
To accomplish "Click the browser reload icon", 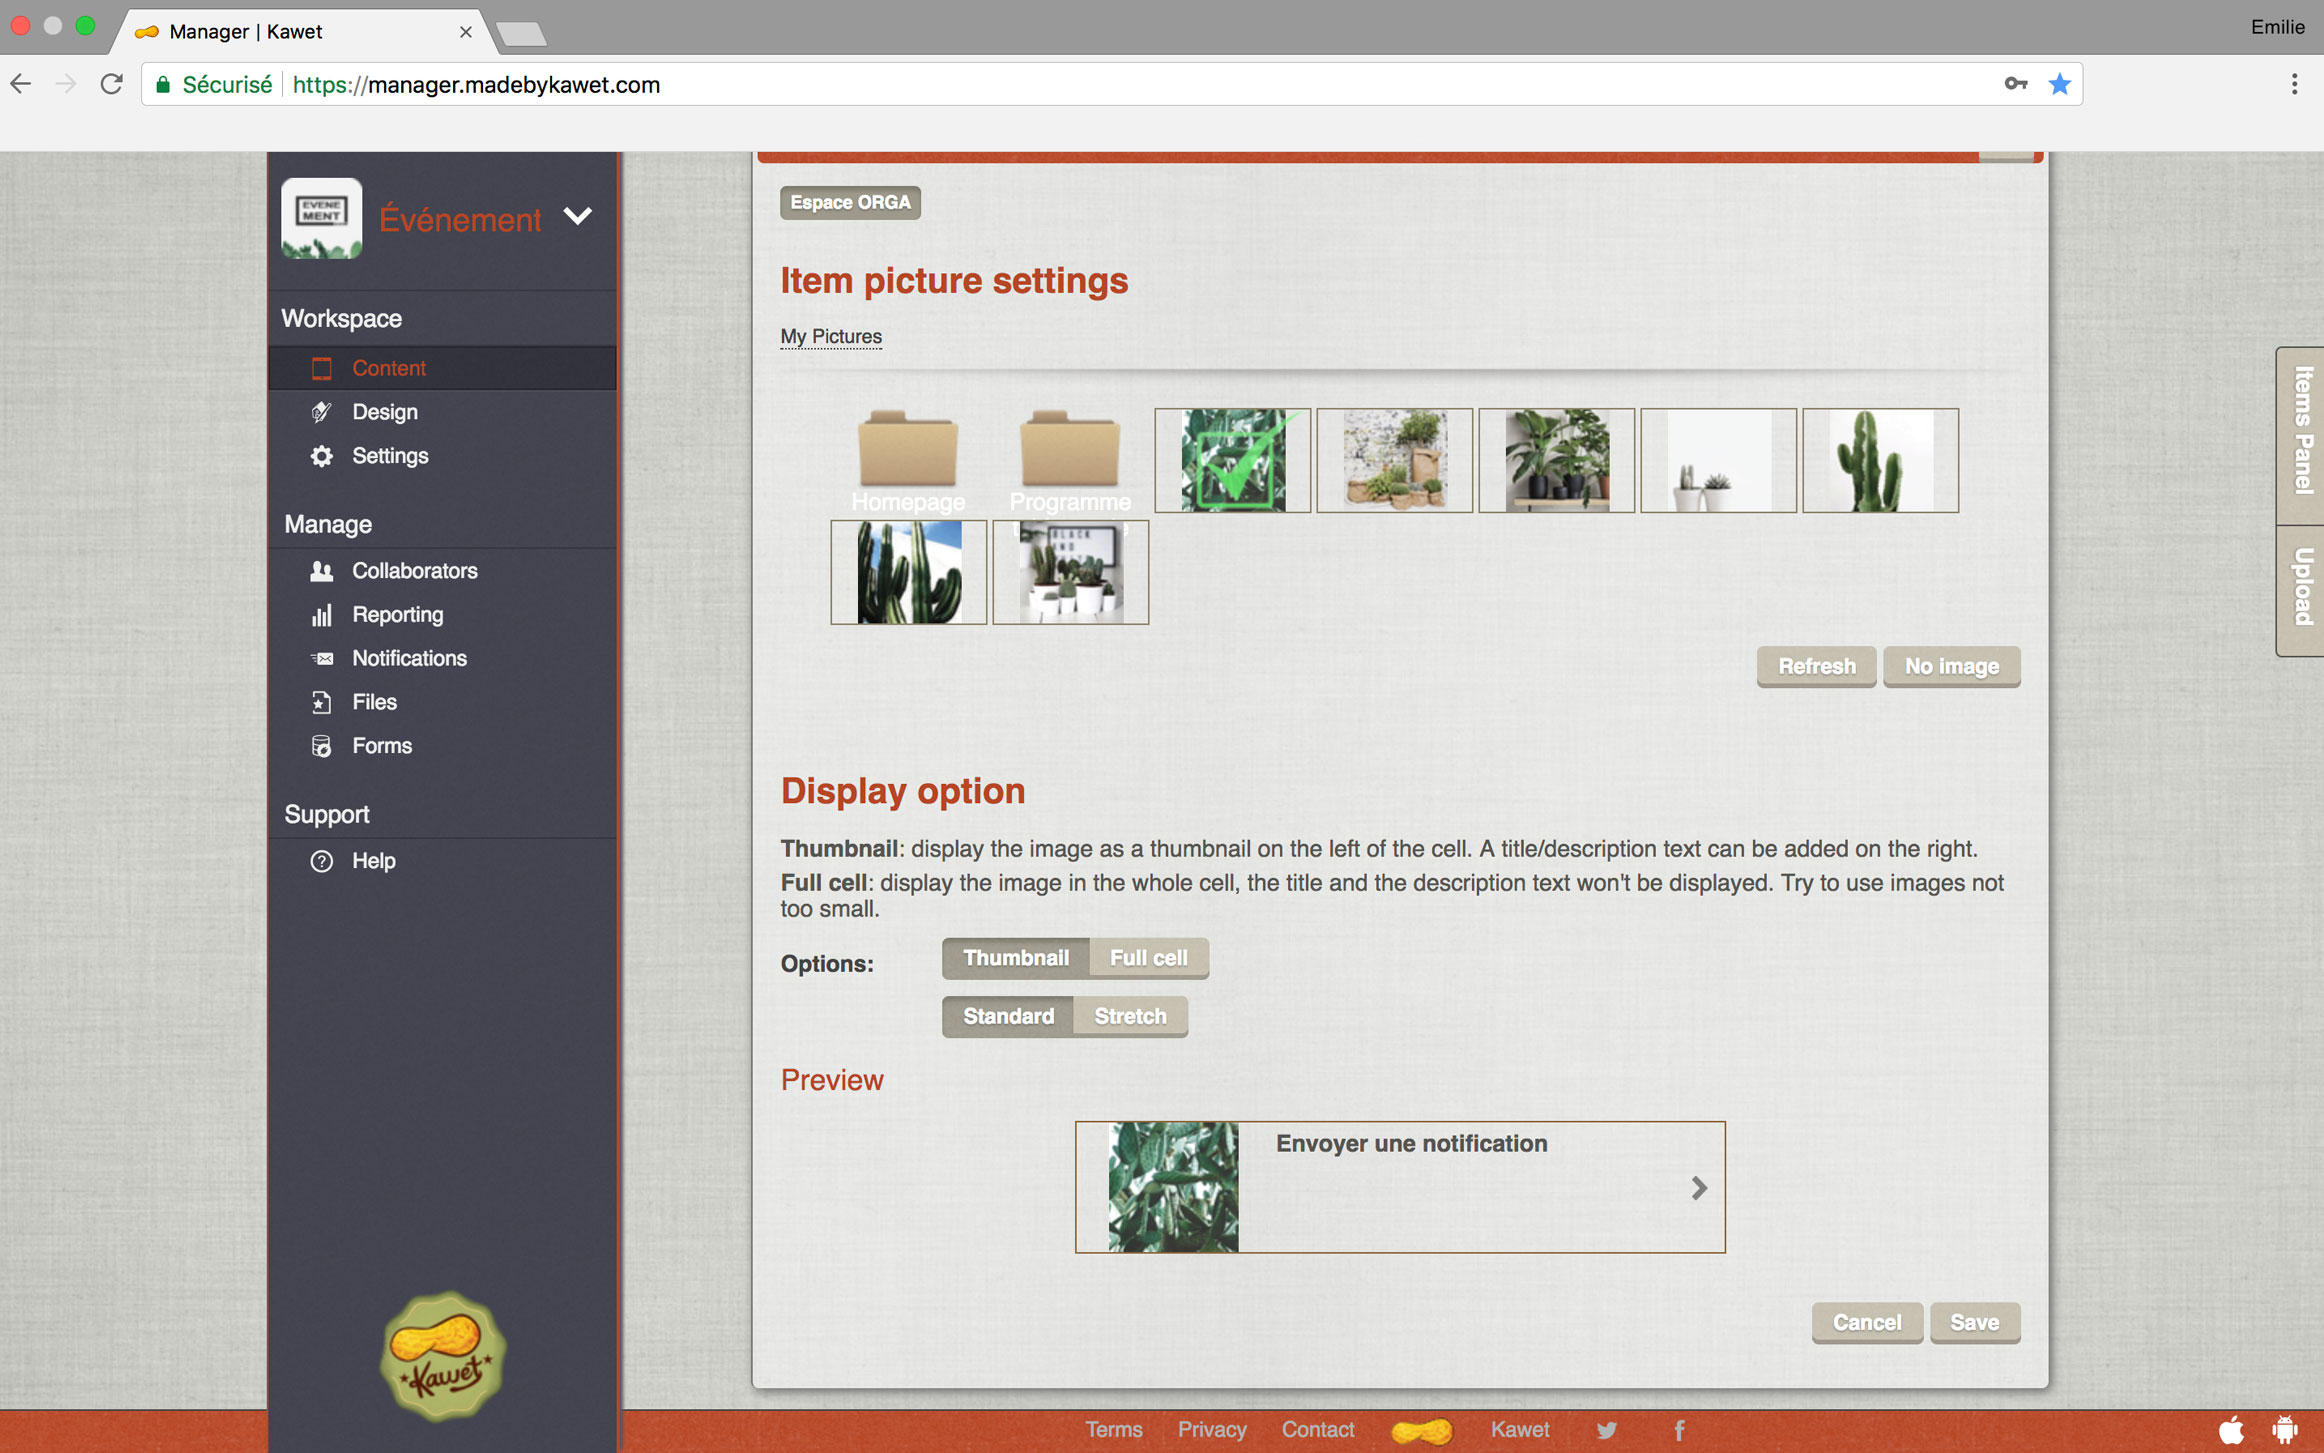I will pyautogui.click(x=112, y=85).
